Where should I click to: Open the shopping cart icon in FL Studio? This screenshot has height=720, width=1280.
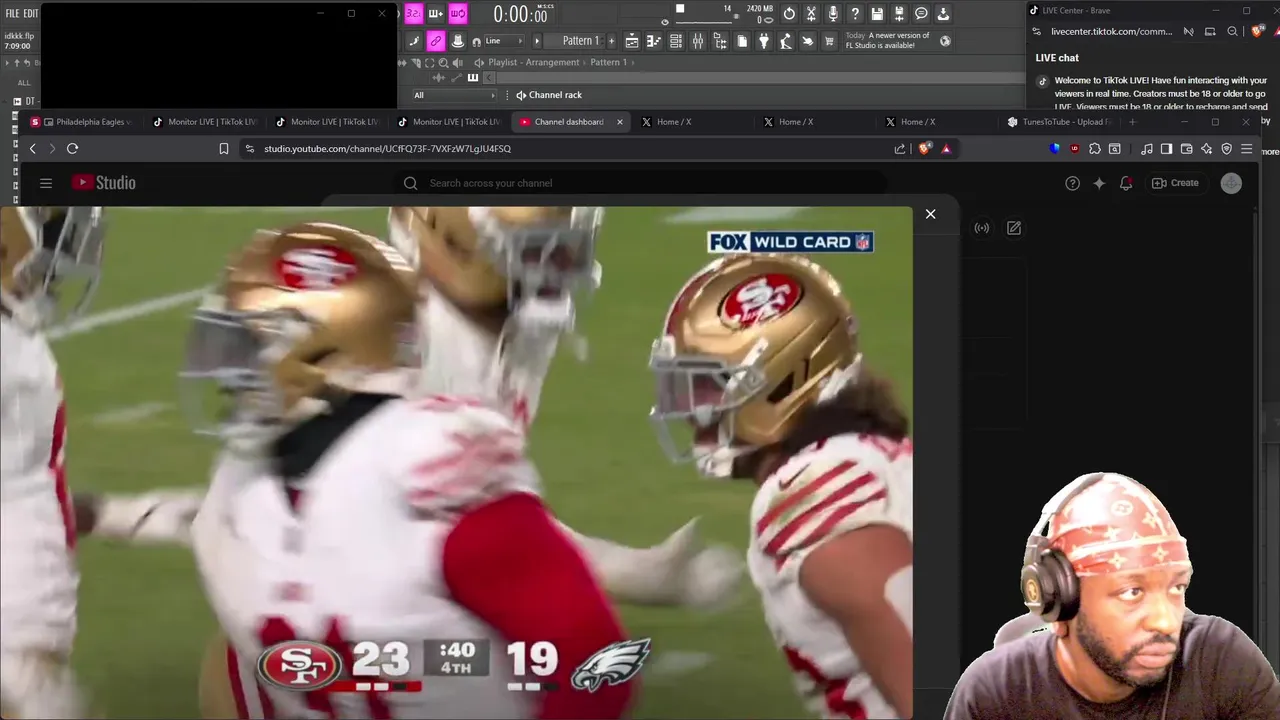[x=830, y=41]
